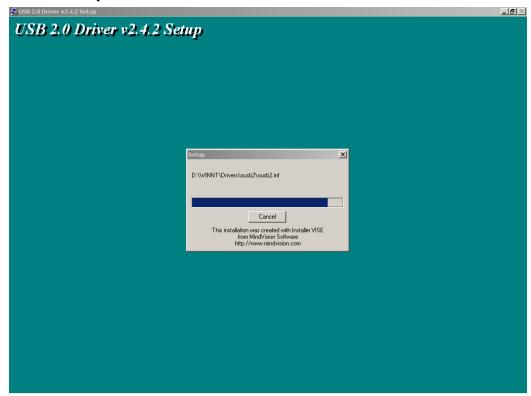Click the D:\WINNT file path text

tap(236, 175)
